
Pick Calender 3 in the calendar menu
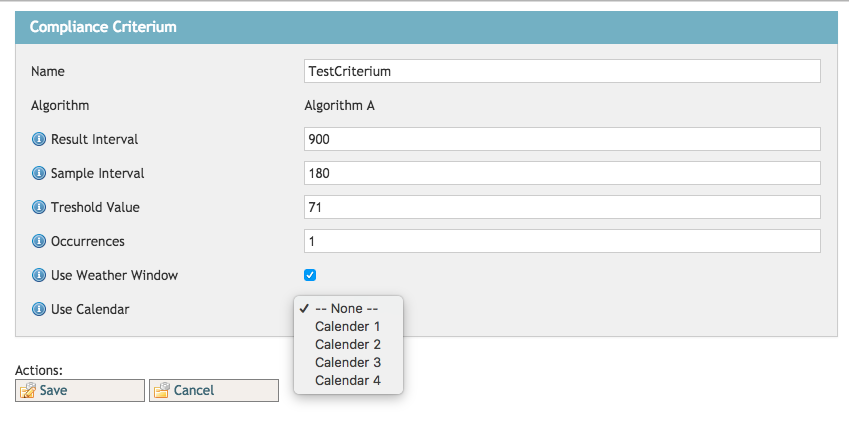tap(347, 363)
